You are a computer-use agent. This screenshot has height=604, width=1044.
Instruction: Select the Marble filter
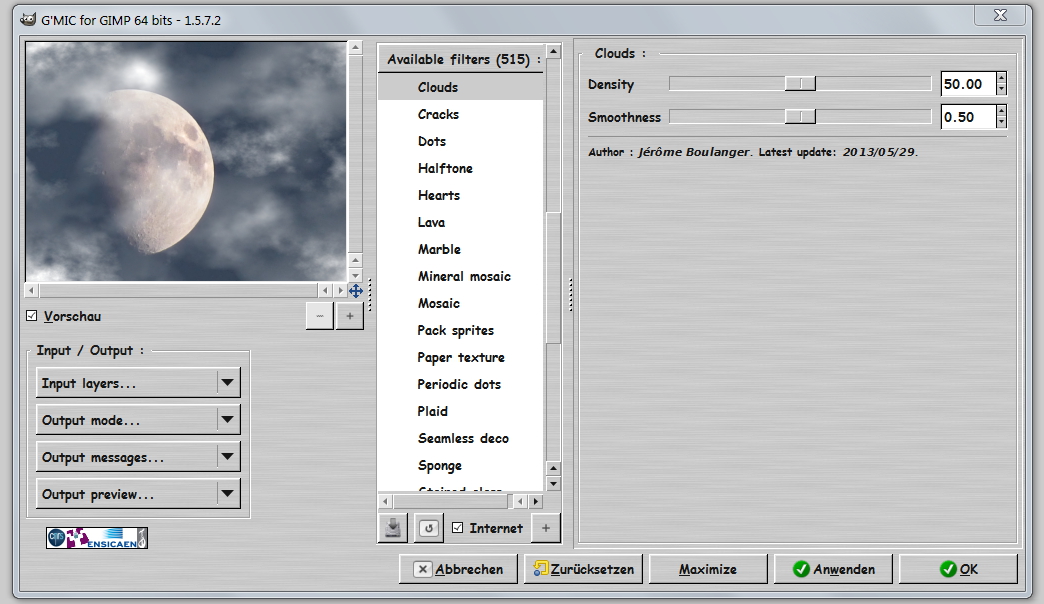pyautogui.click(x=461, y=249)
